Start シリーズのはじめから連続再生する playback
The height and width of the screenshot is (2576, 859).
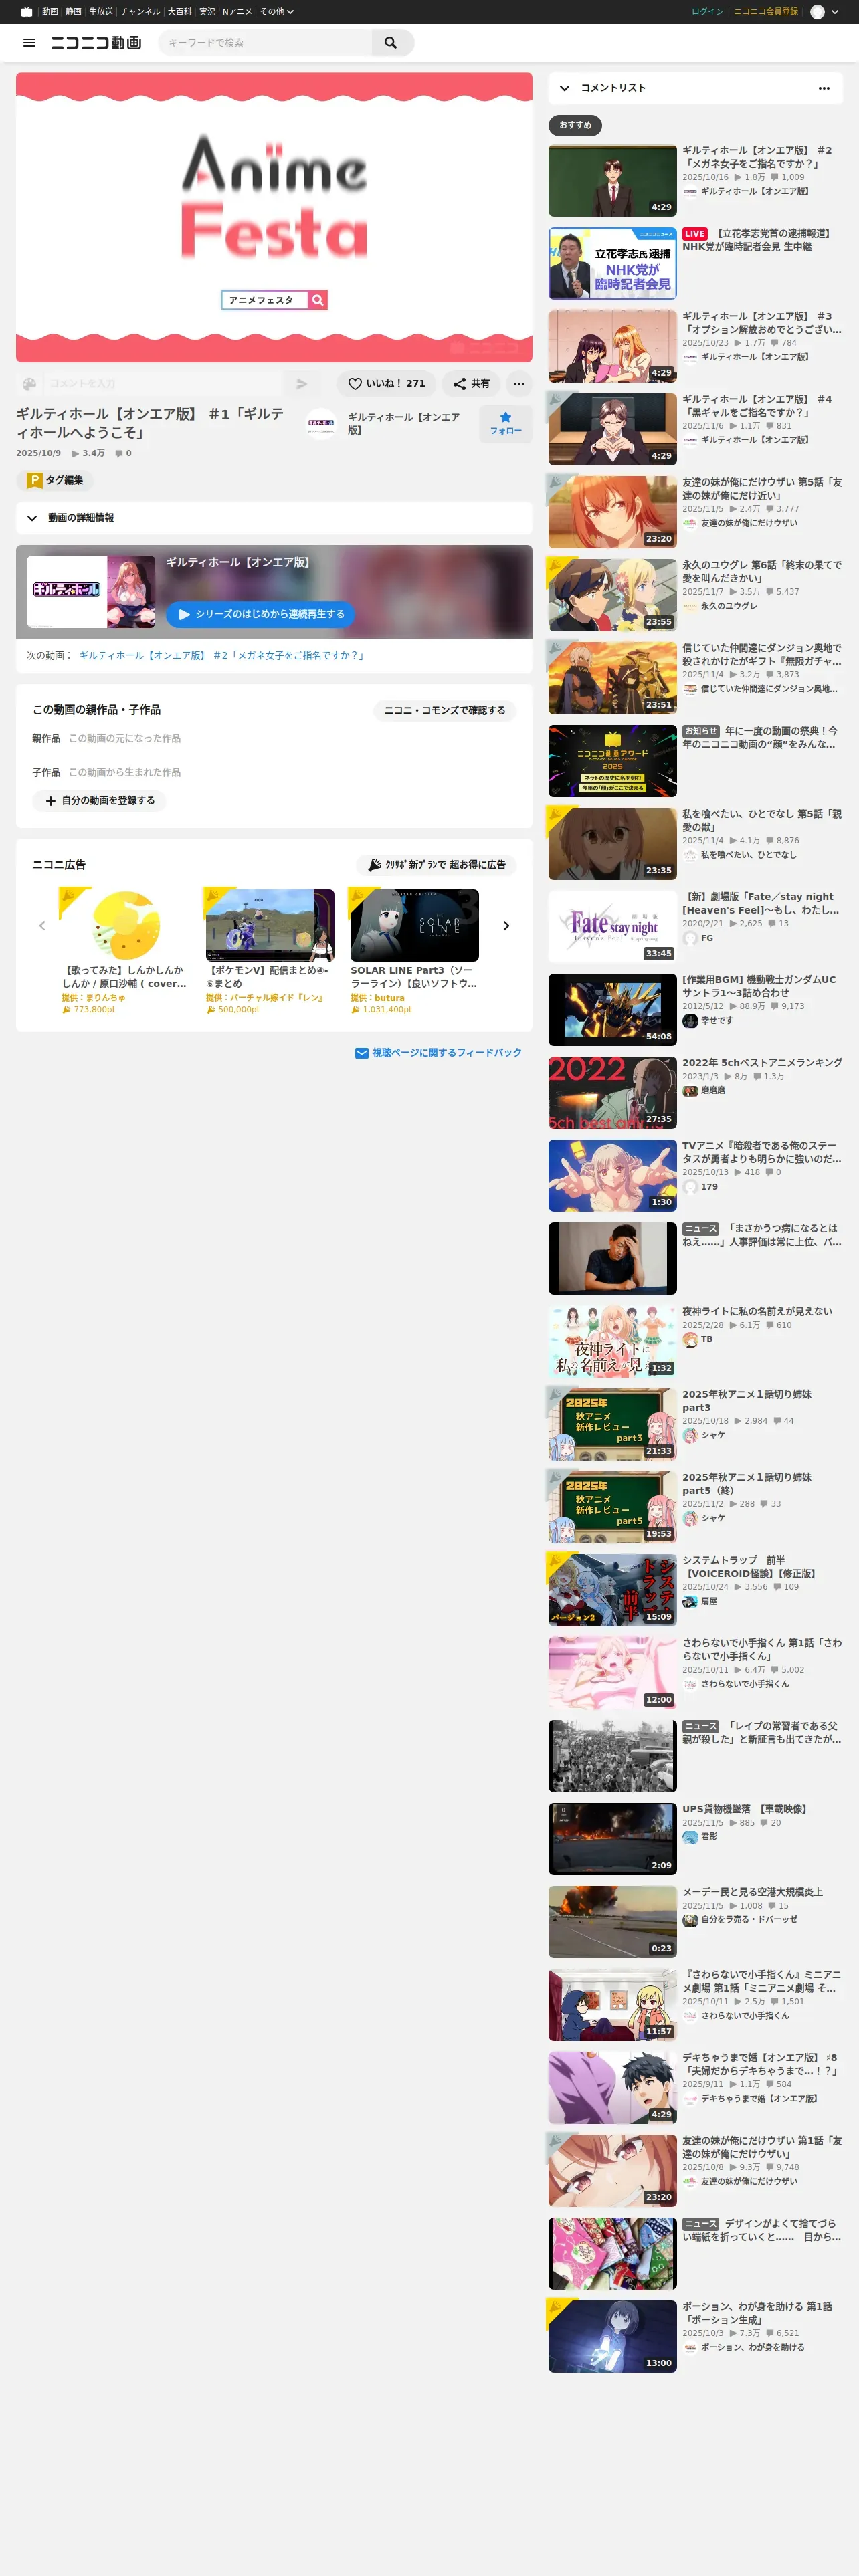[x=260, y=614]
